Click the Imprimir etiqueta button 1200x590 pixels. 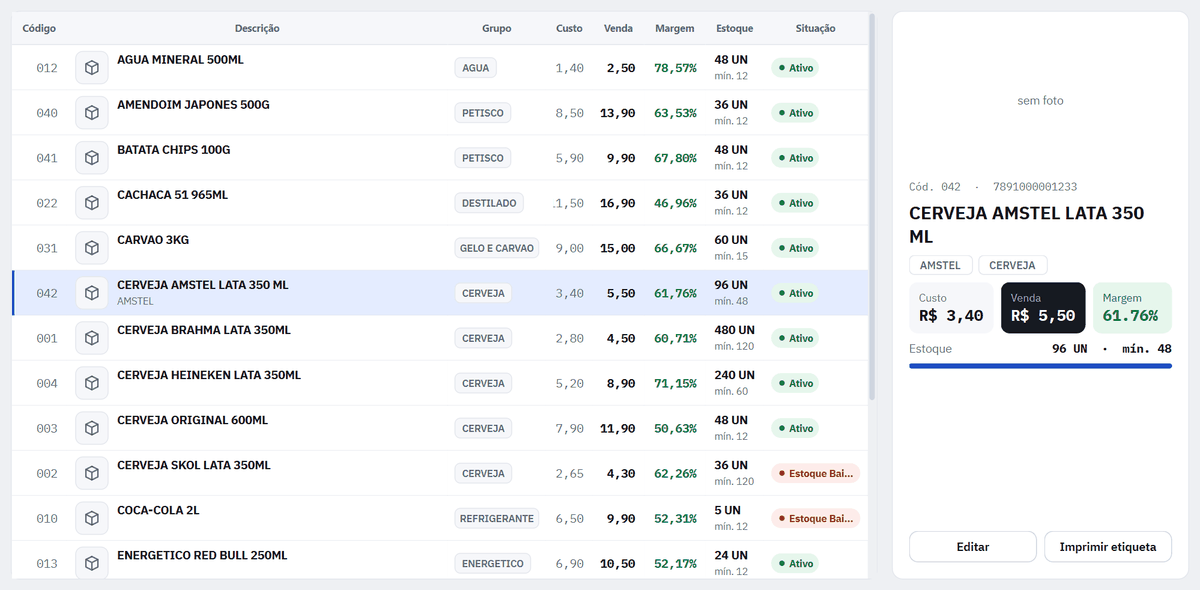[x=1108, y=547]
